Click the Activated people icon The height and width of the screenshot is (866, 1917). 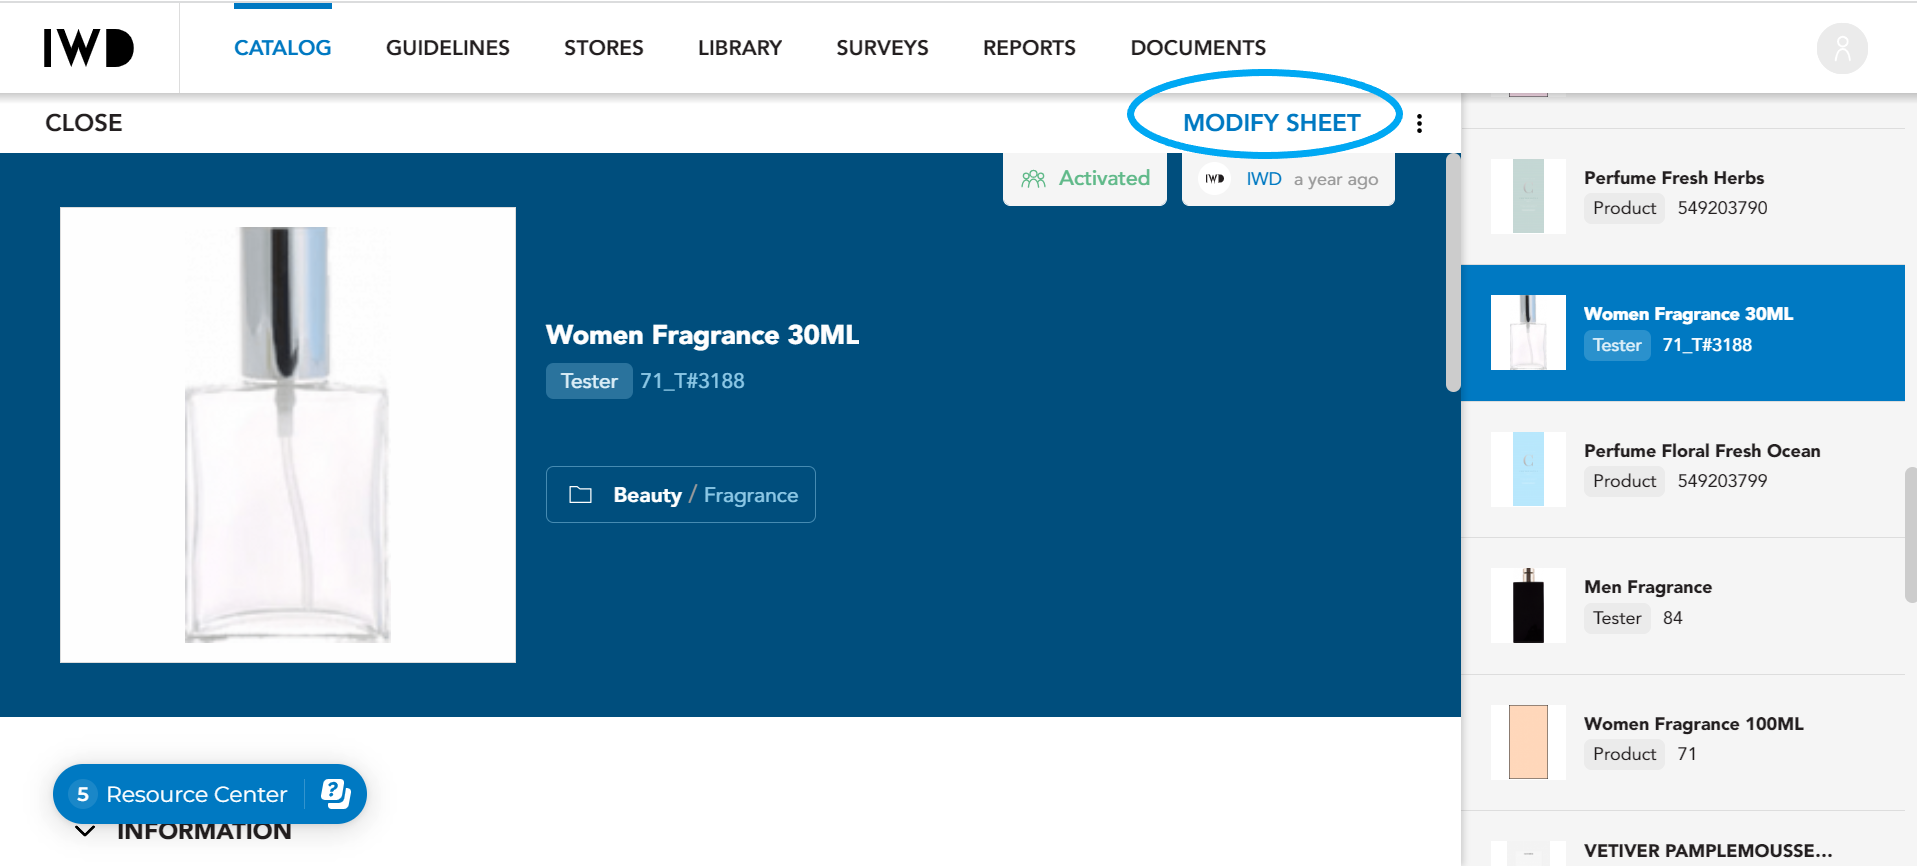coord(1033,179)
